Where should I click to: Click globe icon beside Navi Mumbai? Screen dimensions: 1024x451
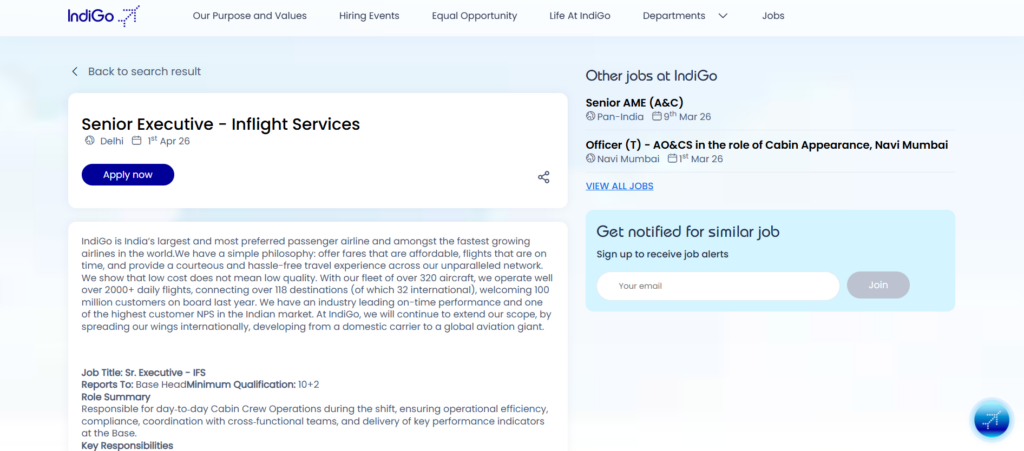pos(591,159)
